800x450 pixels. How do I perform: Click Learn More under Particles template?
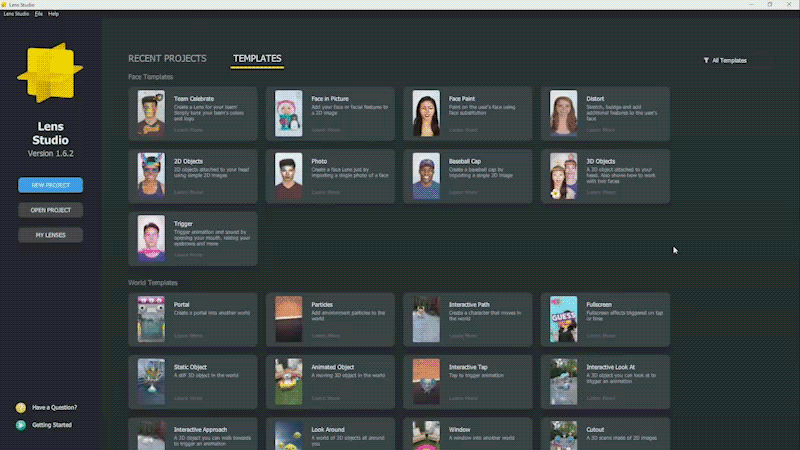pyautogui.click(x=325, y=335)
